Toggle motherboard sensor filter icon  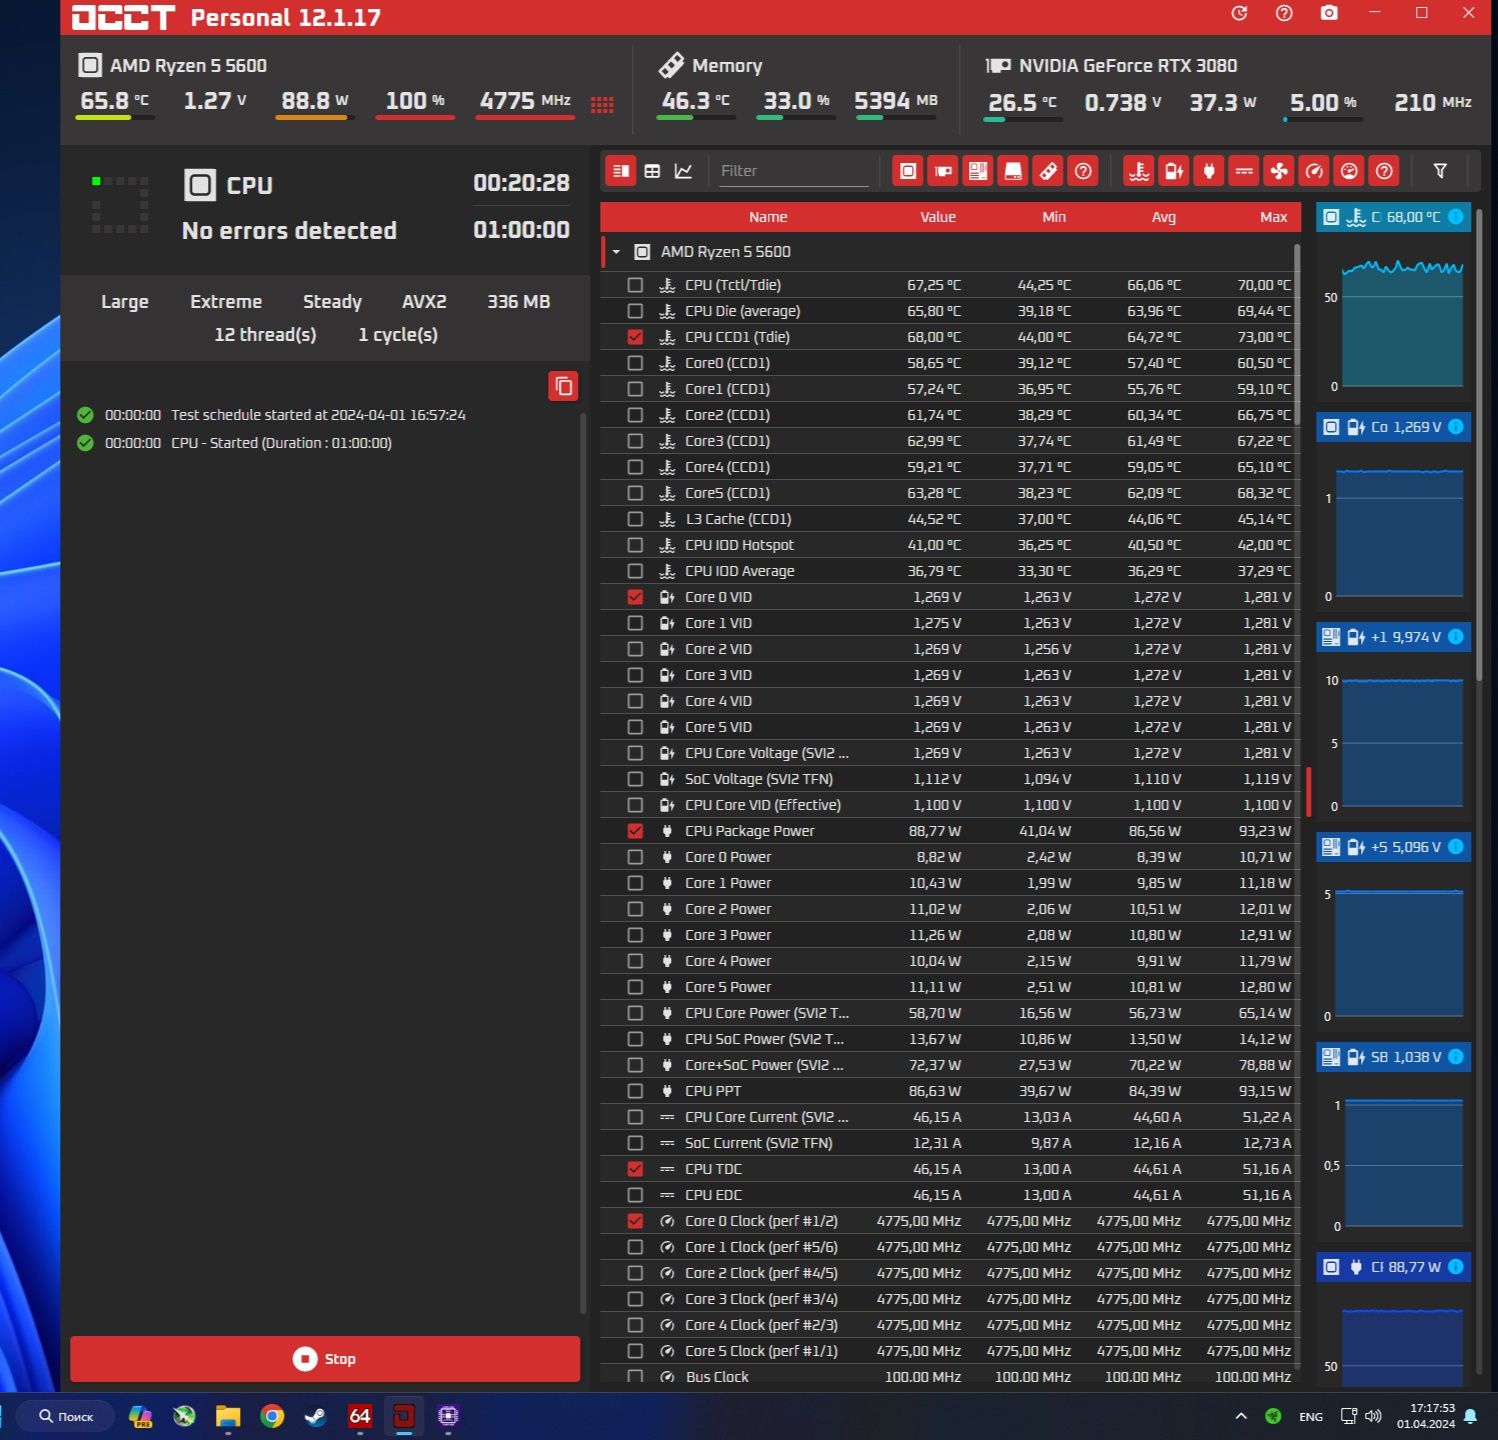click(978, 171)
